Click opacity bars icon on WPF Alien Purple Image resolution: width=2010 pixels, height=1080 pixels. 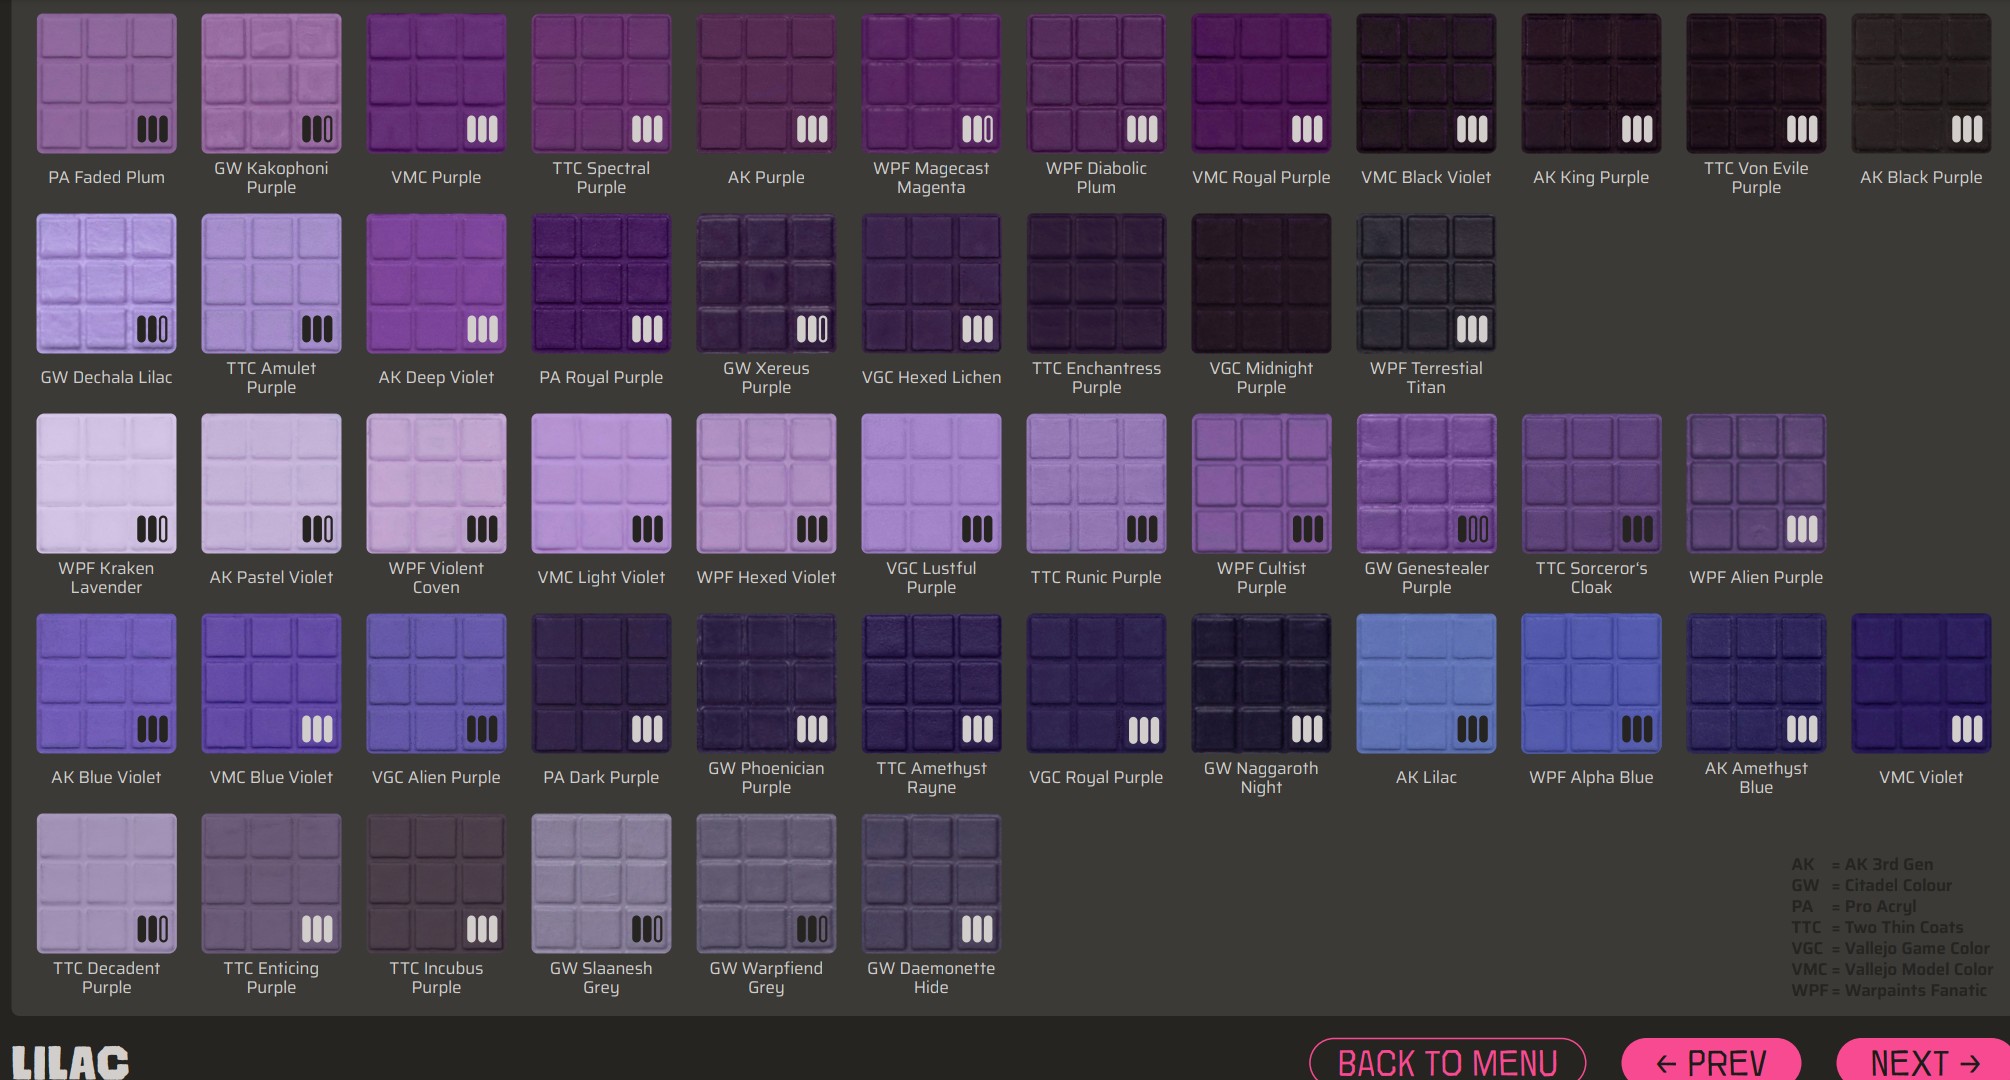coord(1802,529)
